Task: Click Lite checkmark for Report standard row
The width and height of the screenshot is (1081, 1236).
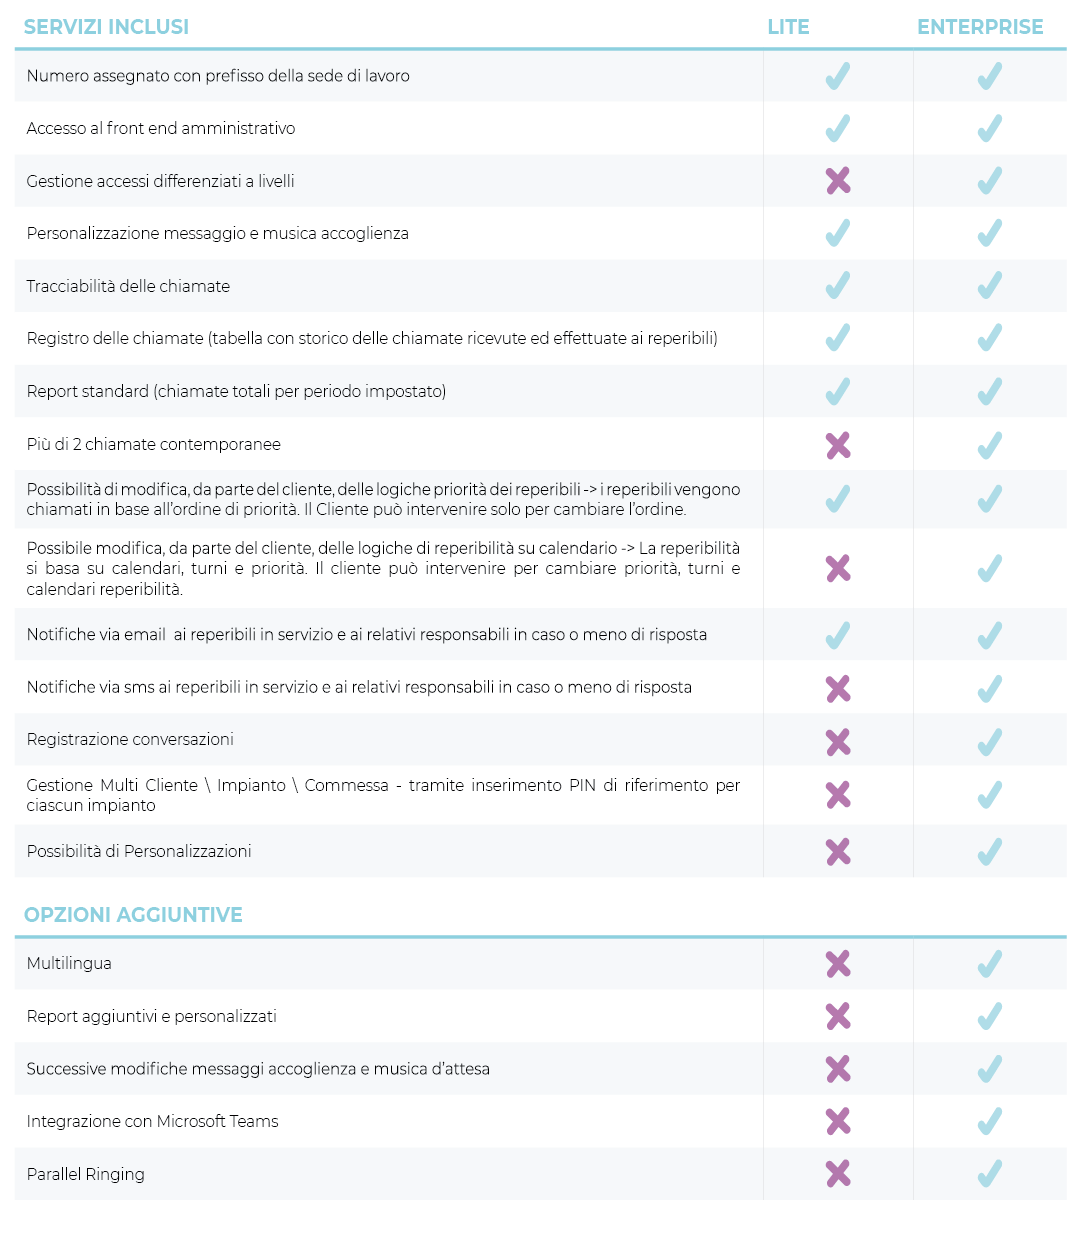Action: [x=838, y=391]
